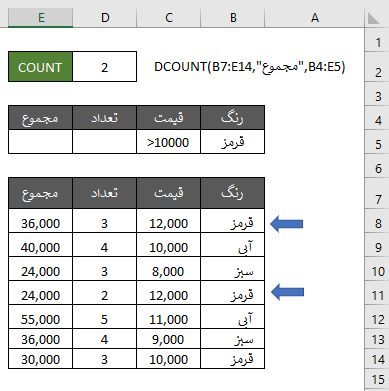Click the 8,000 price cell
The image size is (389, 391).
(169, 271)
